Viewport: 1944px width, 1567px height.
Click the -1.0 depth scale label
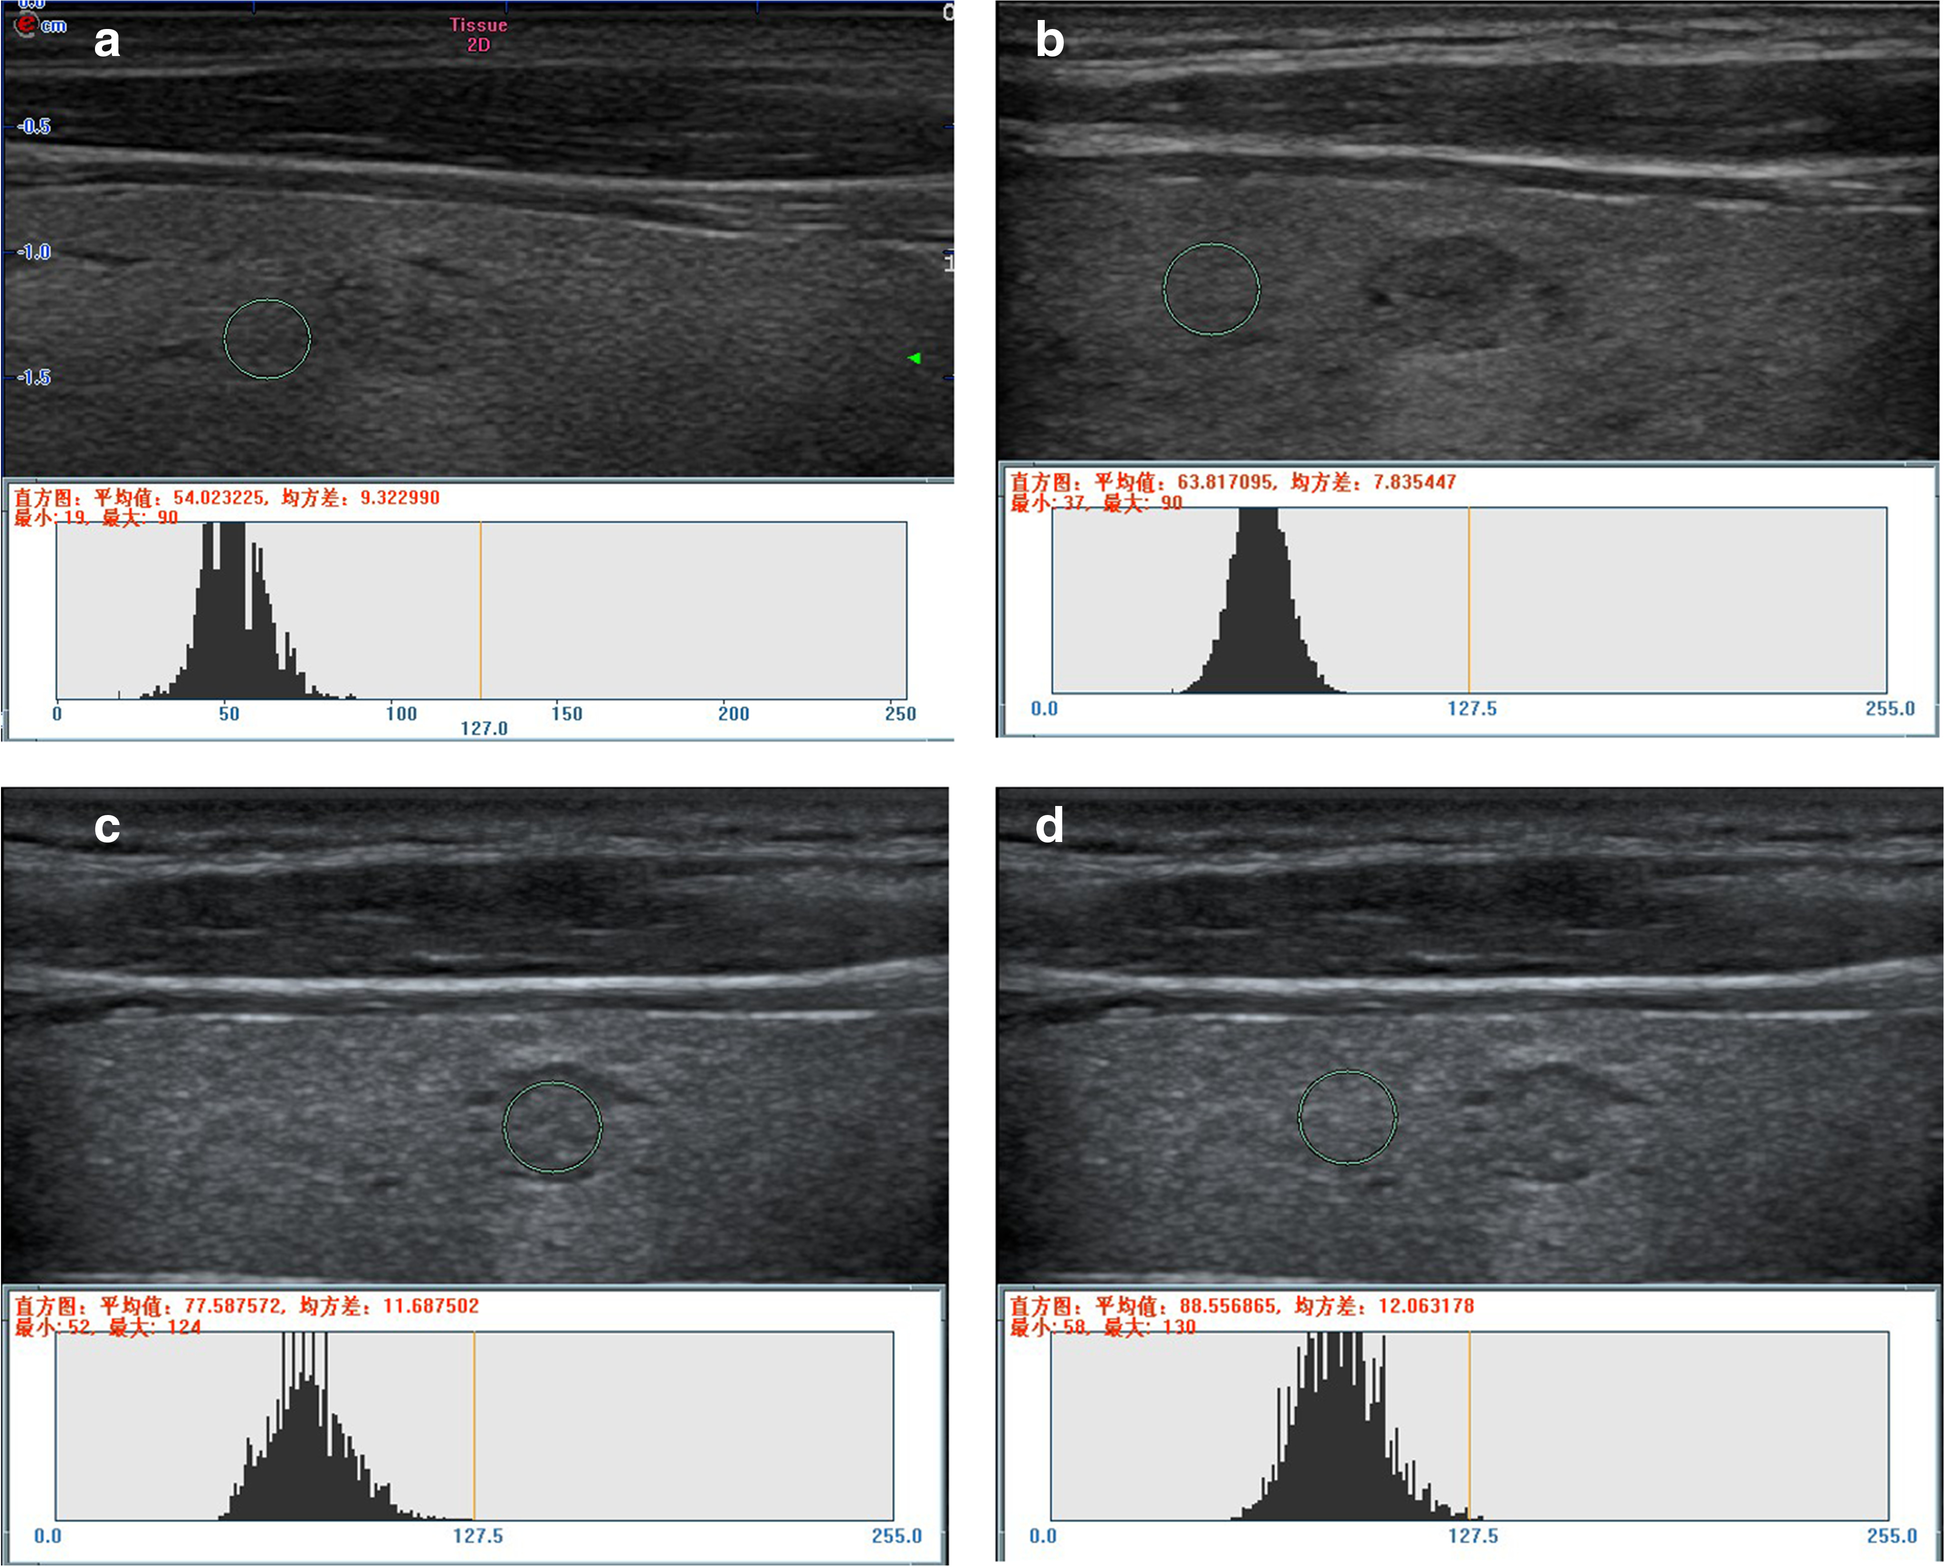[x=34, y=252]
